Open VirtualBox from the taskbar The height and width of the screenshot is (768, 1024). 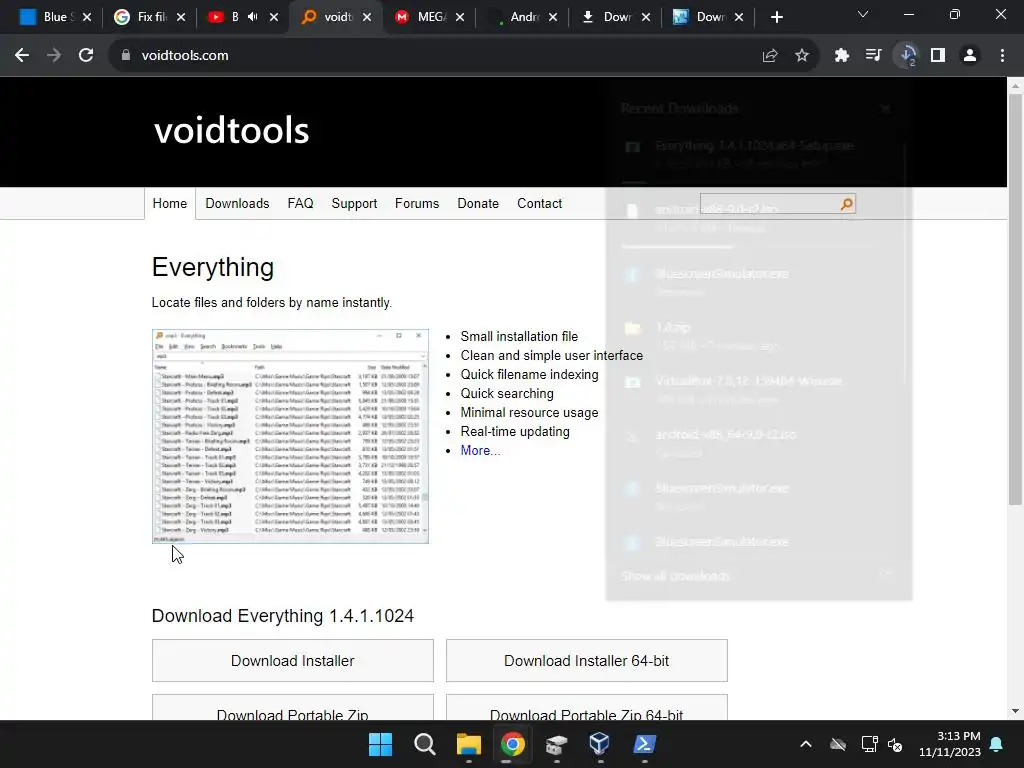[599, 744]
